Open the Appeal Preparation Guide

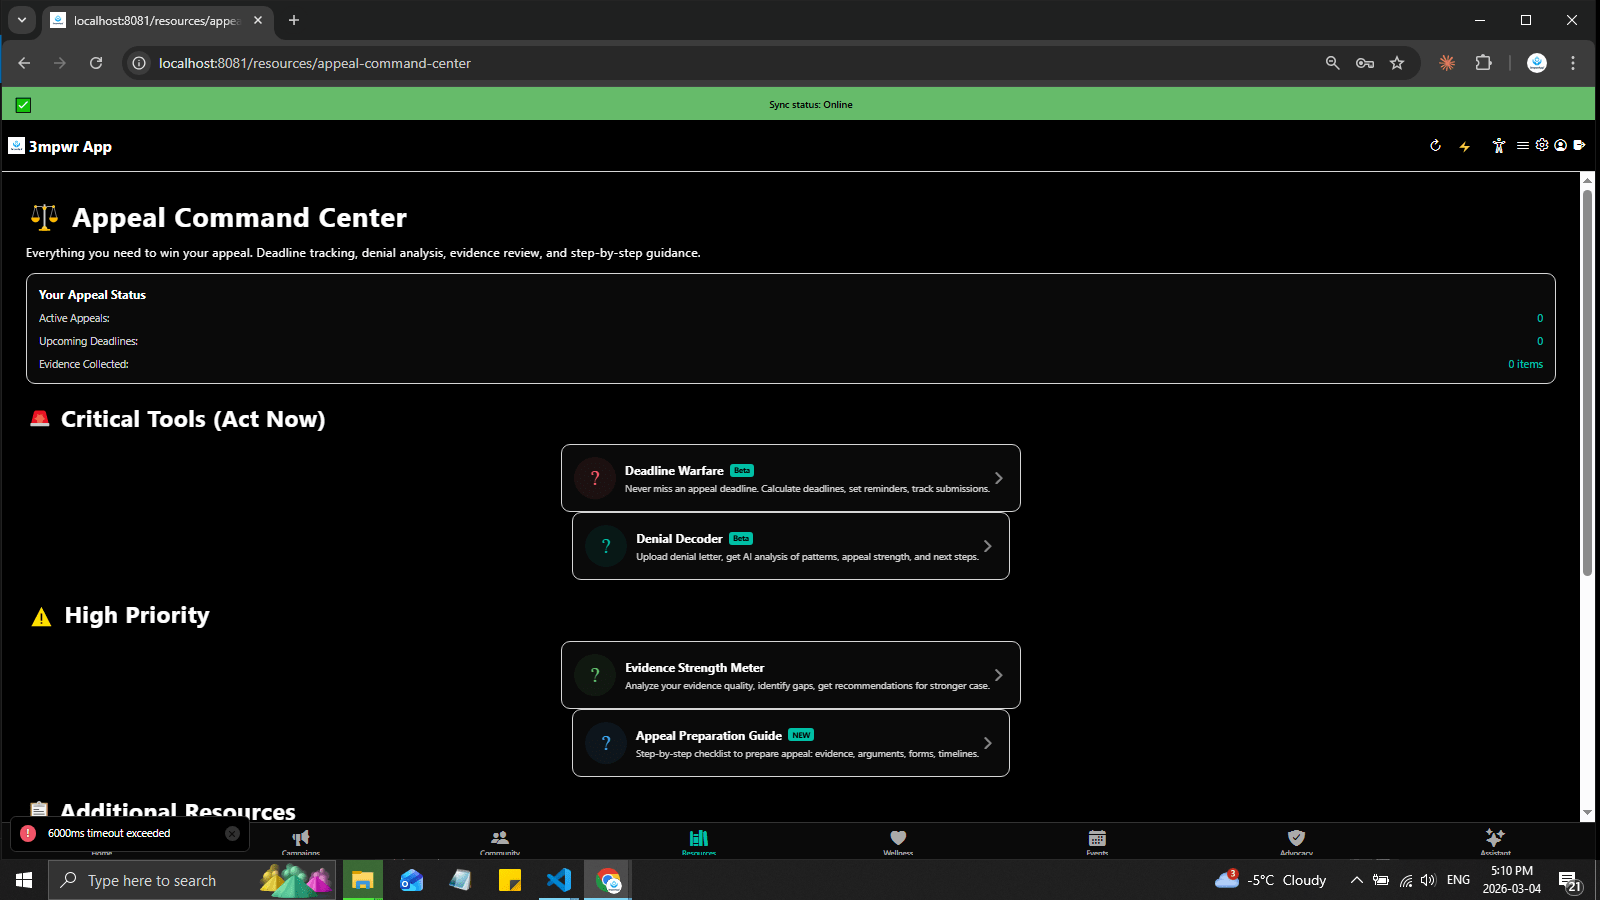click(790, 743)
